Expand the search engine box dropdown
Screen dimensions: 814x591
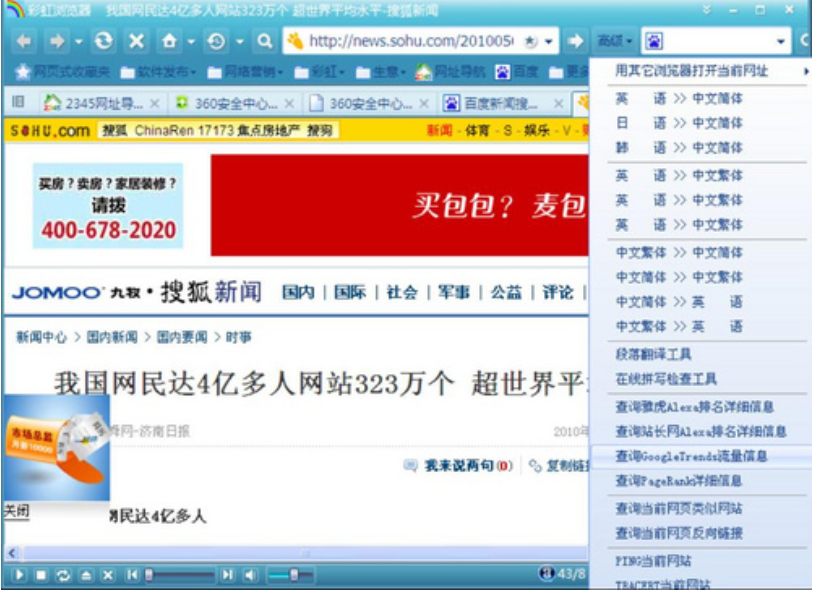click(x=780, y=42)
